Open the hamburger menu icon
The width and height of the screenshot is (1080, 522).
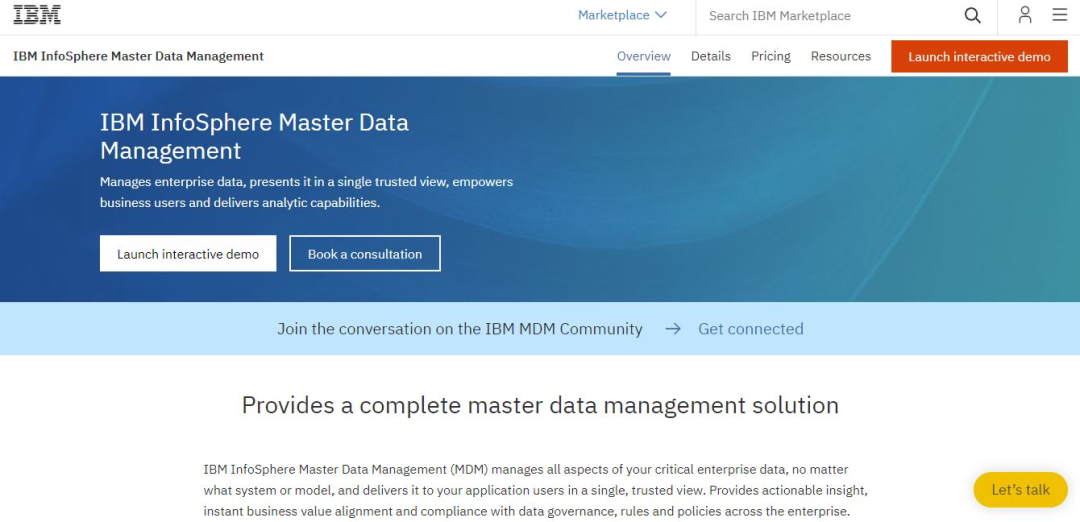[x=1059, y=14]
